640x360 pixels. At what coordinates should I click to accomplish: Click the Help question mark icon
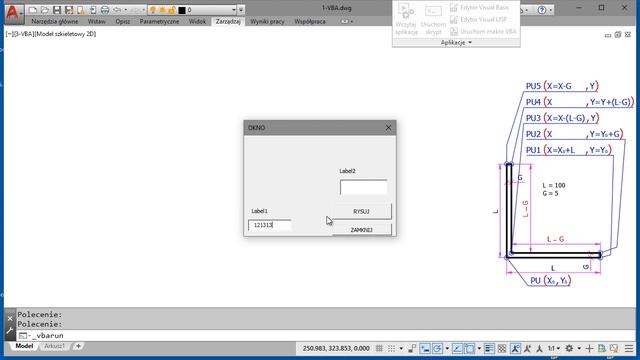point(542,10)
